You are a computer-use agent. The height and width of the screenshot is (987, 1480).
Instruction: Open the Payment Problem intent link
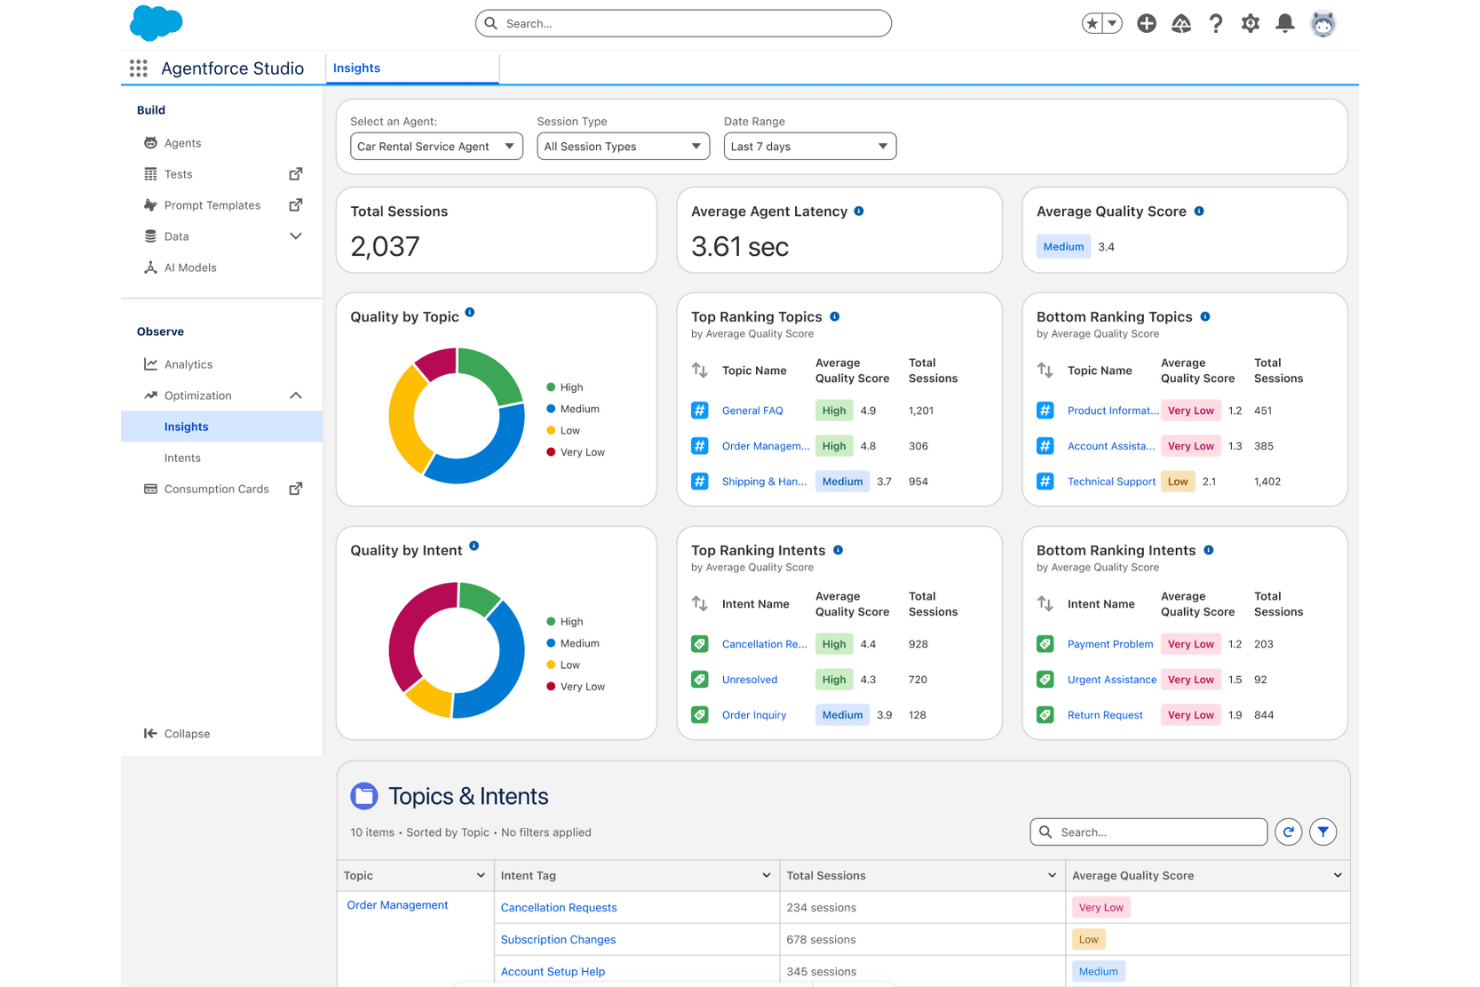(x=1110, y=644)
